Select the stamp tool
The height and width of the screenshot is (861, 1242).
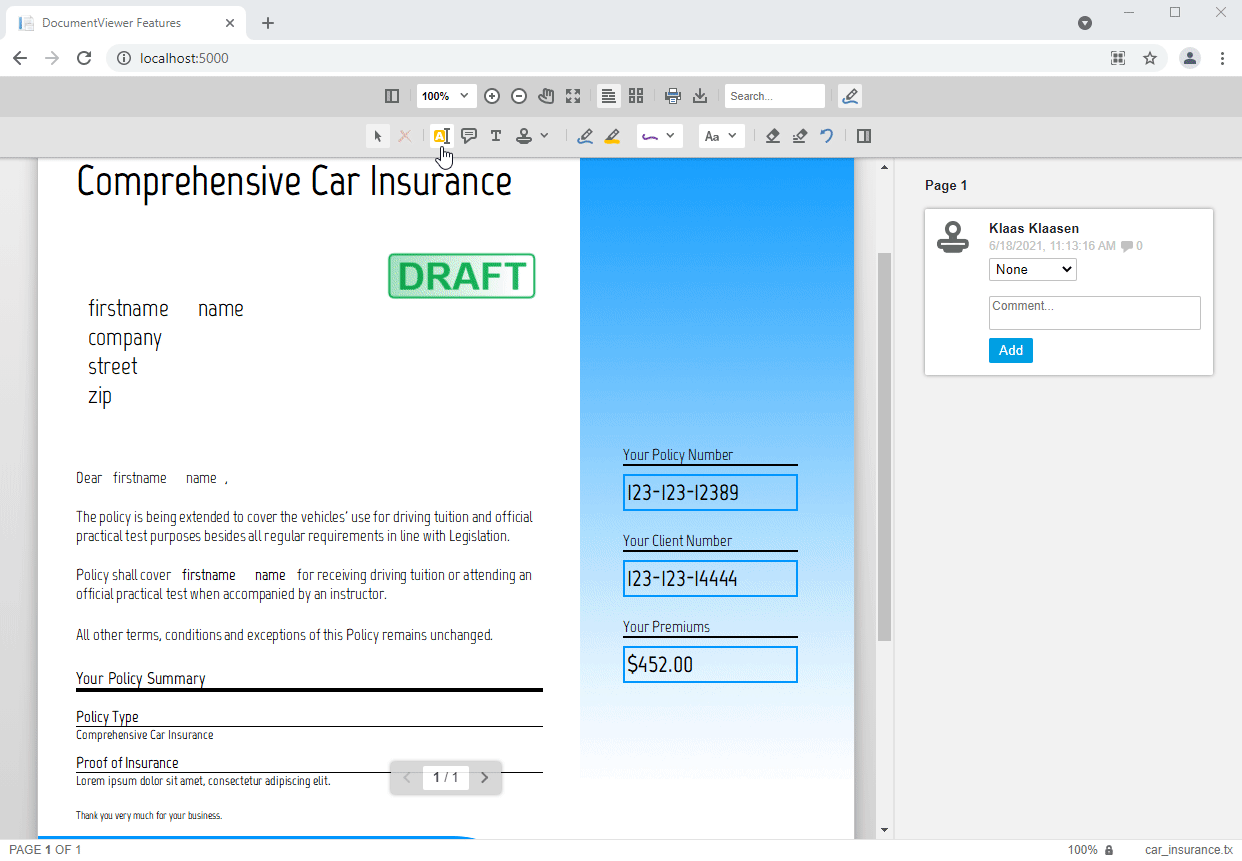click(524, 136)
